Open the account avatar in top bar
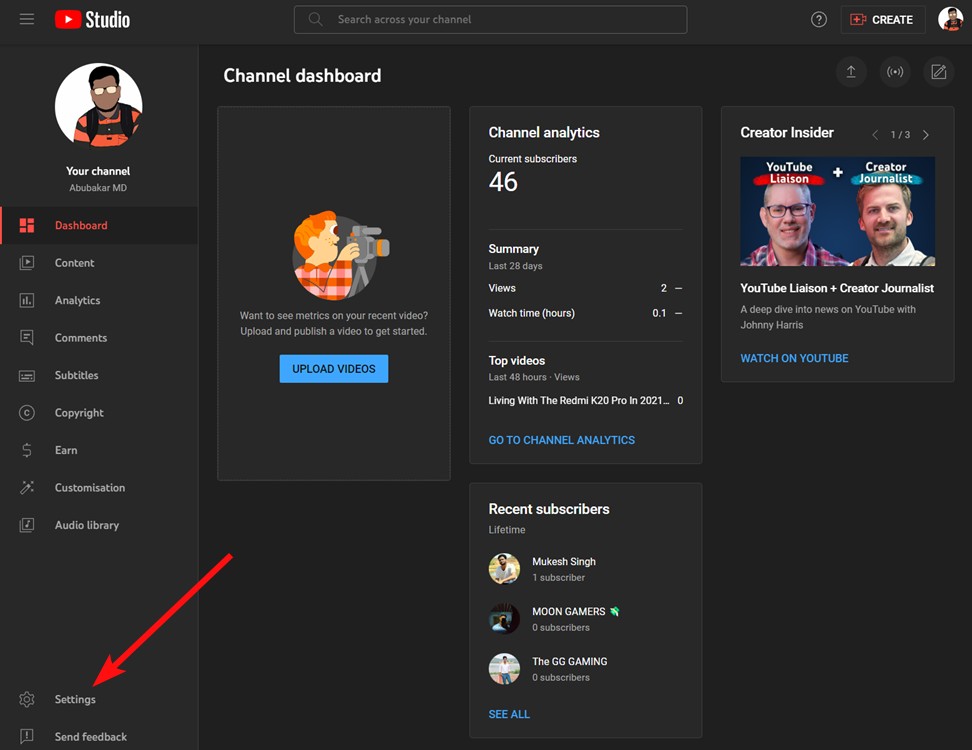The height and width of the screenshot is (750, 972). click(950, 19)
